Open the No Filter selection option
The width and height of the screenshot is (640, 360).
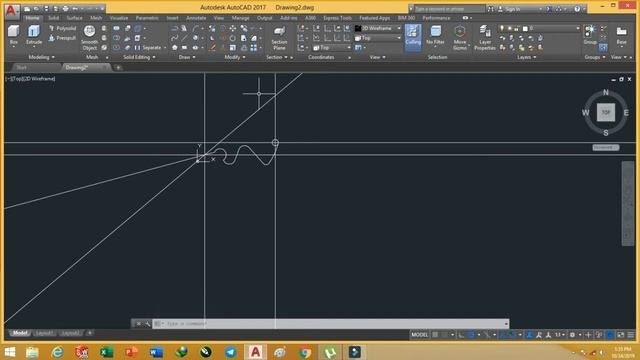tap(435, 35)
